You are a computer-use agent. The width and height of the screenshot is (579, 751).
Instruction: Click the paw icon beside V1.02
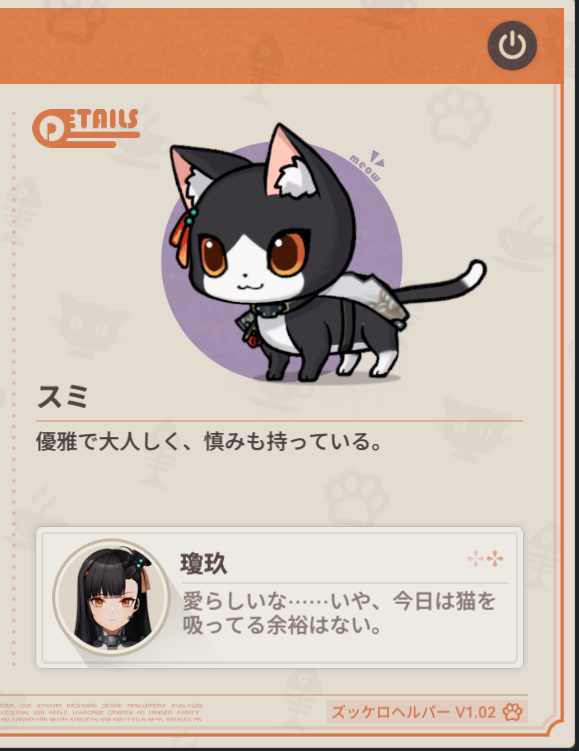point(512,712)
